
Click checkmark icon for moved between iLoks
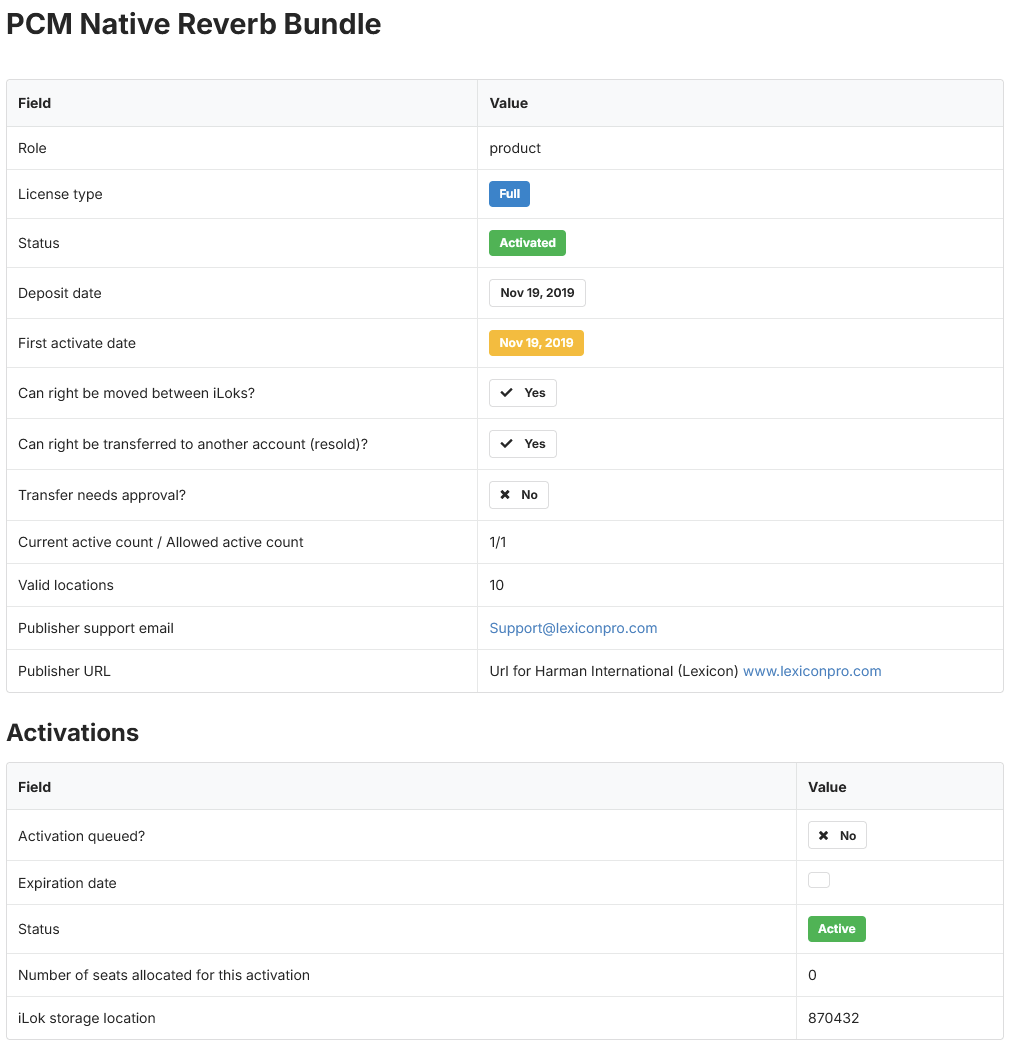507,393
